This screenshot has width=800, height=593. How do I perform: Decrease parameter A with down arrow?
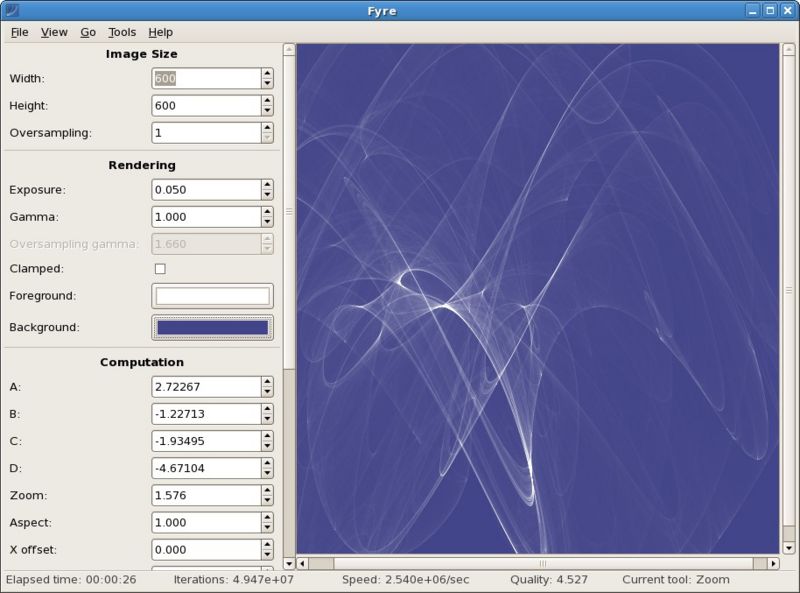click(267, 392)
